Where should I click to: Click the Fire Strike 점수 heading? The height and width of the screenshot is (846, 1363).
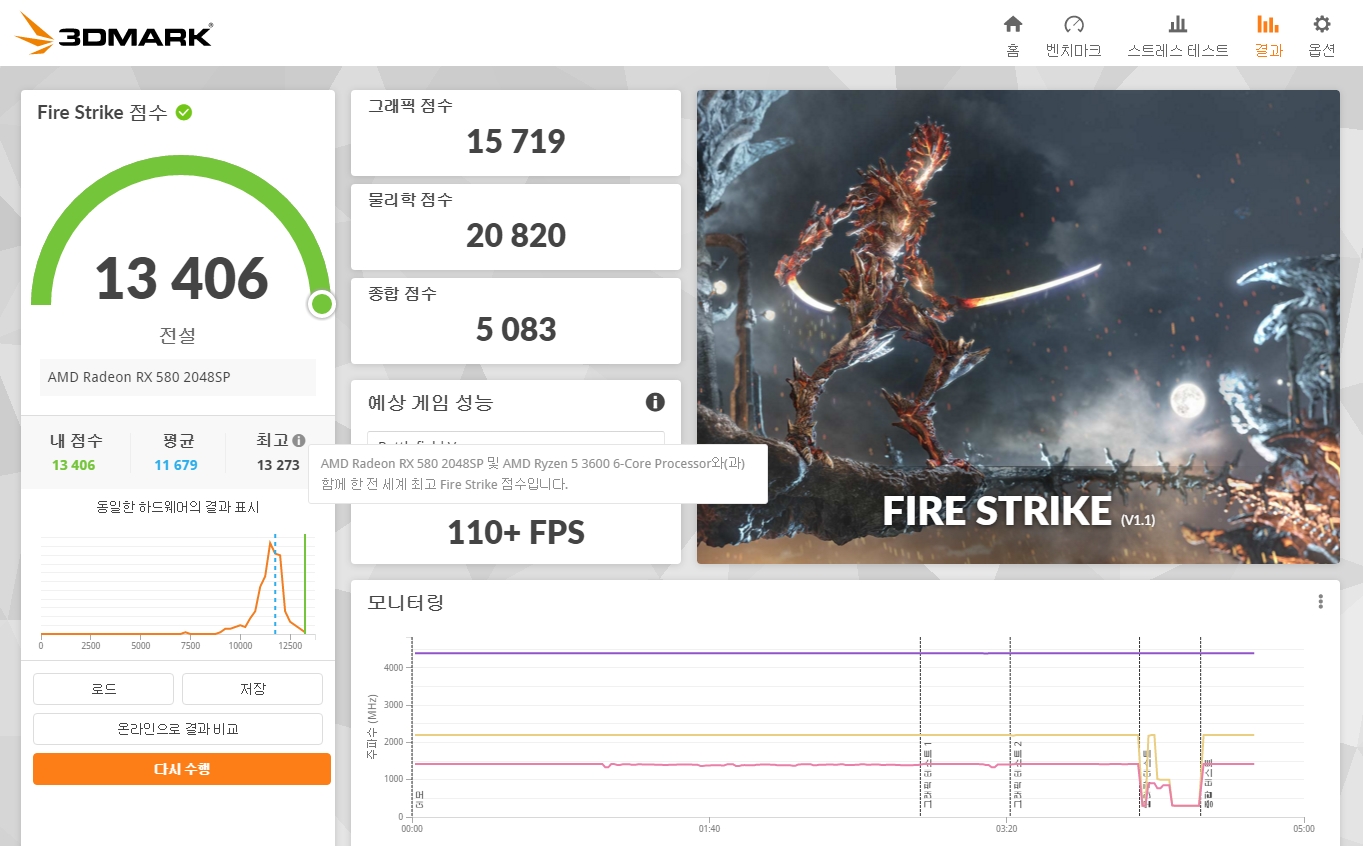click(102, 112)
